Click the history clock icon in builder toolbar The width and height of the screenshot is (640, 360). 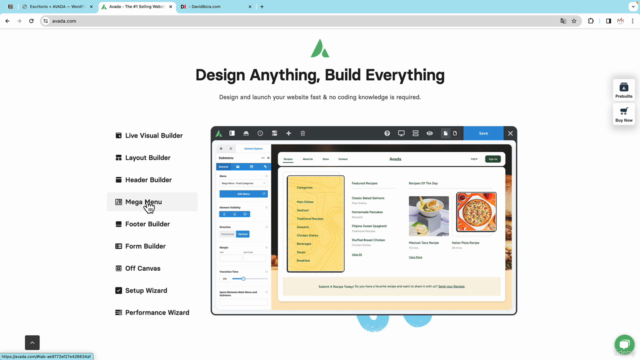tap(260, 133)
